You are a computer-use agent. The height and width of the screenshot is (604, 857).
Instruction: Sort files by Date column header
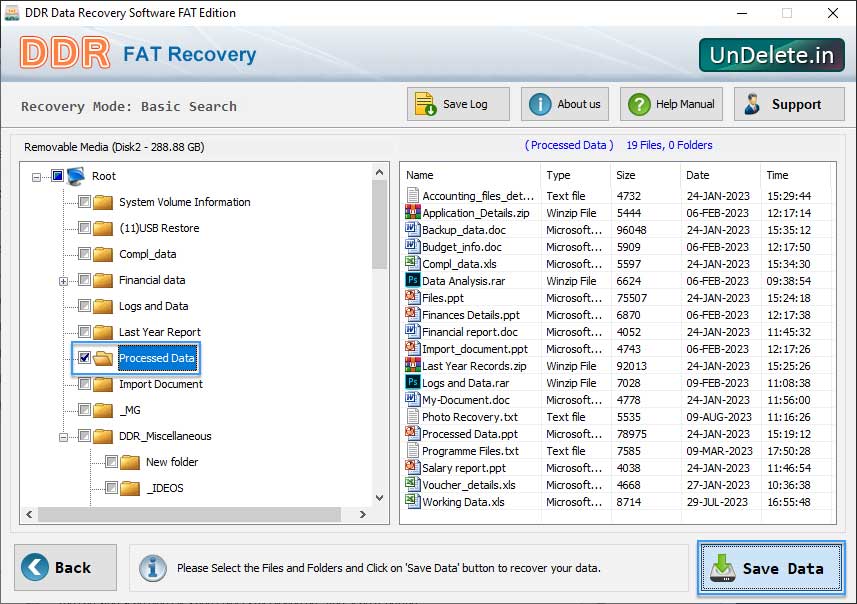pyautogui.click(x=721, y=175)
